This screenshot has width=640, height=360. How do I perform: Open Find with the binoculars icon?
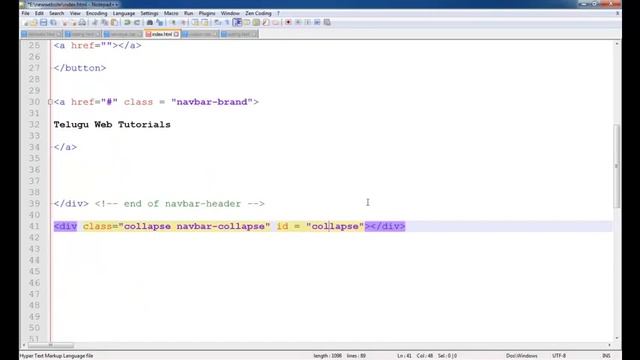pyautogui.click(x=150, y=22)
